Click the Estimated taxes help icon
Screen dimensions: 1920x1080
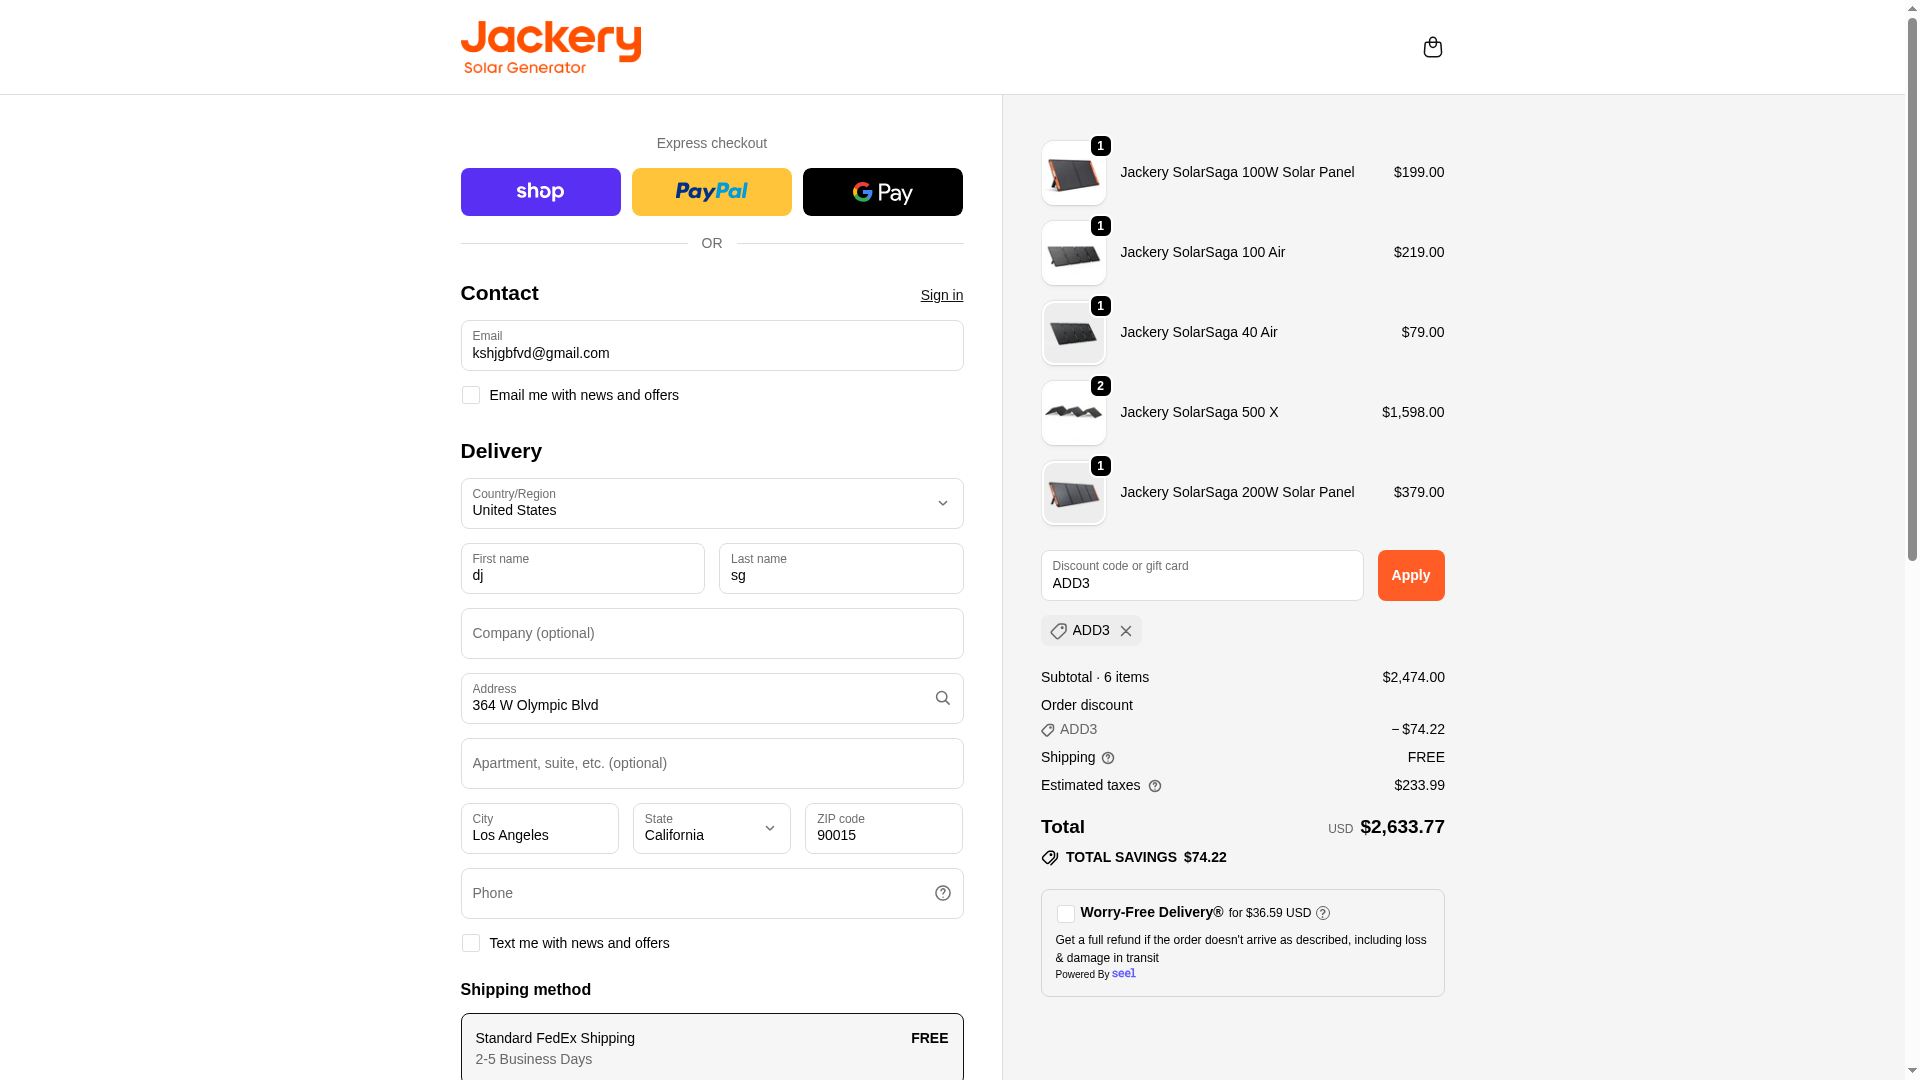[x=1155, y=786]
